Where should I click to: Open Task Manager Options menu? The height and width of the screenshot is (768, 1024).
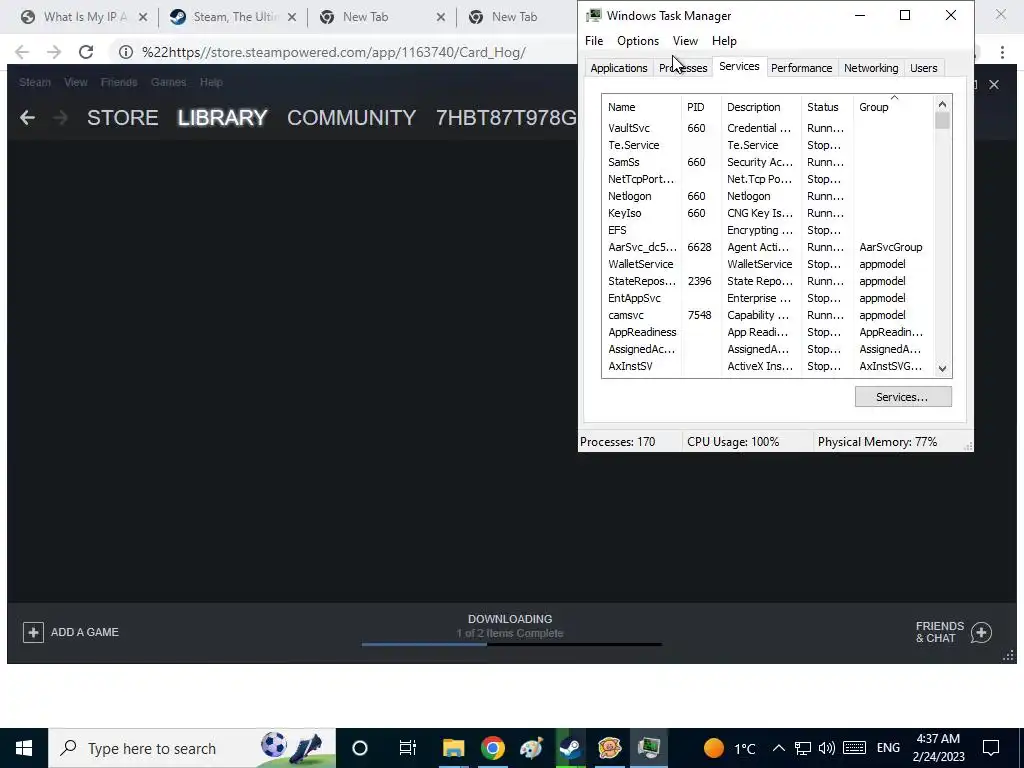click(x=638, y=40)
